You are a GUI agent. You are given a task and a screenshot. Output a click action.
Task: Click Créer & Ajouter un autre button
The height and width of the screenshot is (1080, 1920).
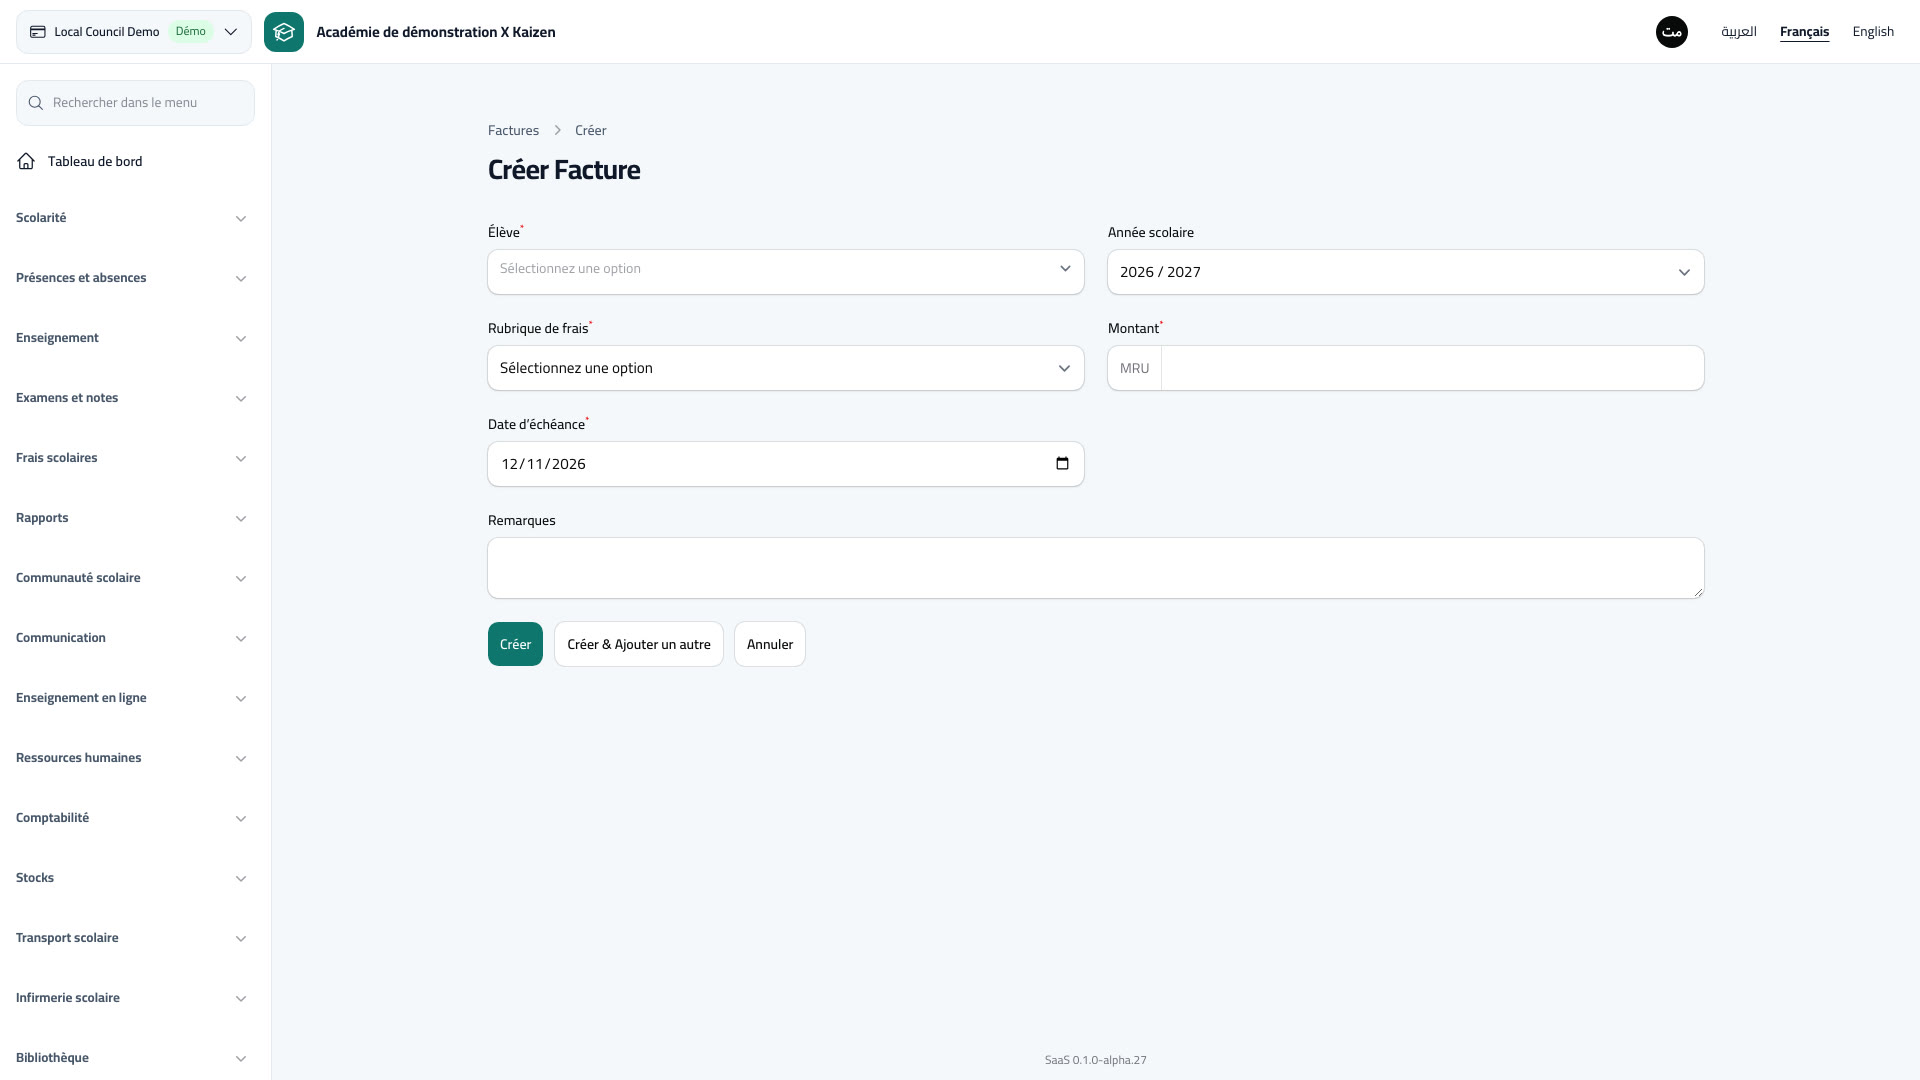point(639,644)
